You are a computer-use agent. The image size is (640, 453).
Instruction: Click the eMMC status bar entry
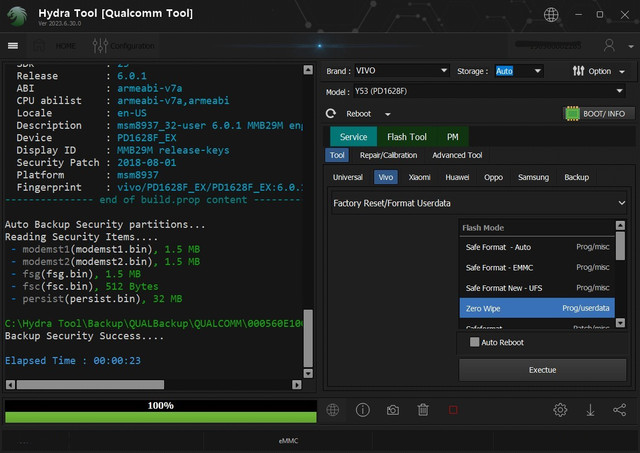[x=288, y=441]
